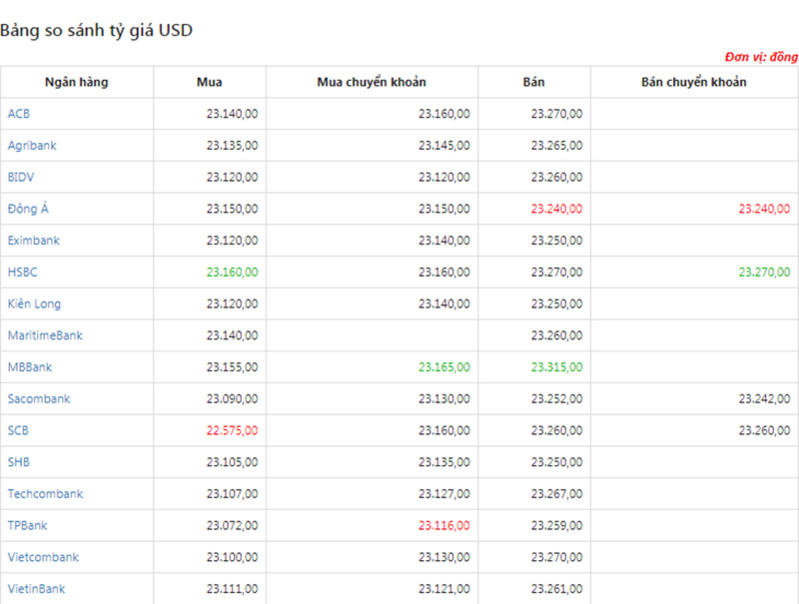
Task: Open the MaritimeBank link
Action: (45, 335)
